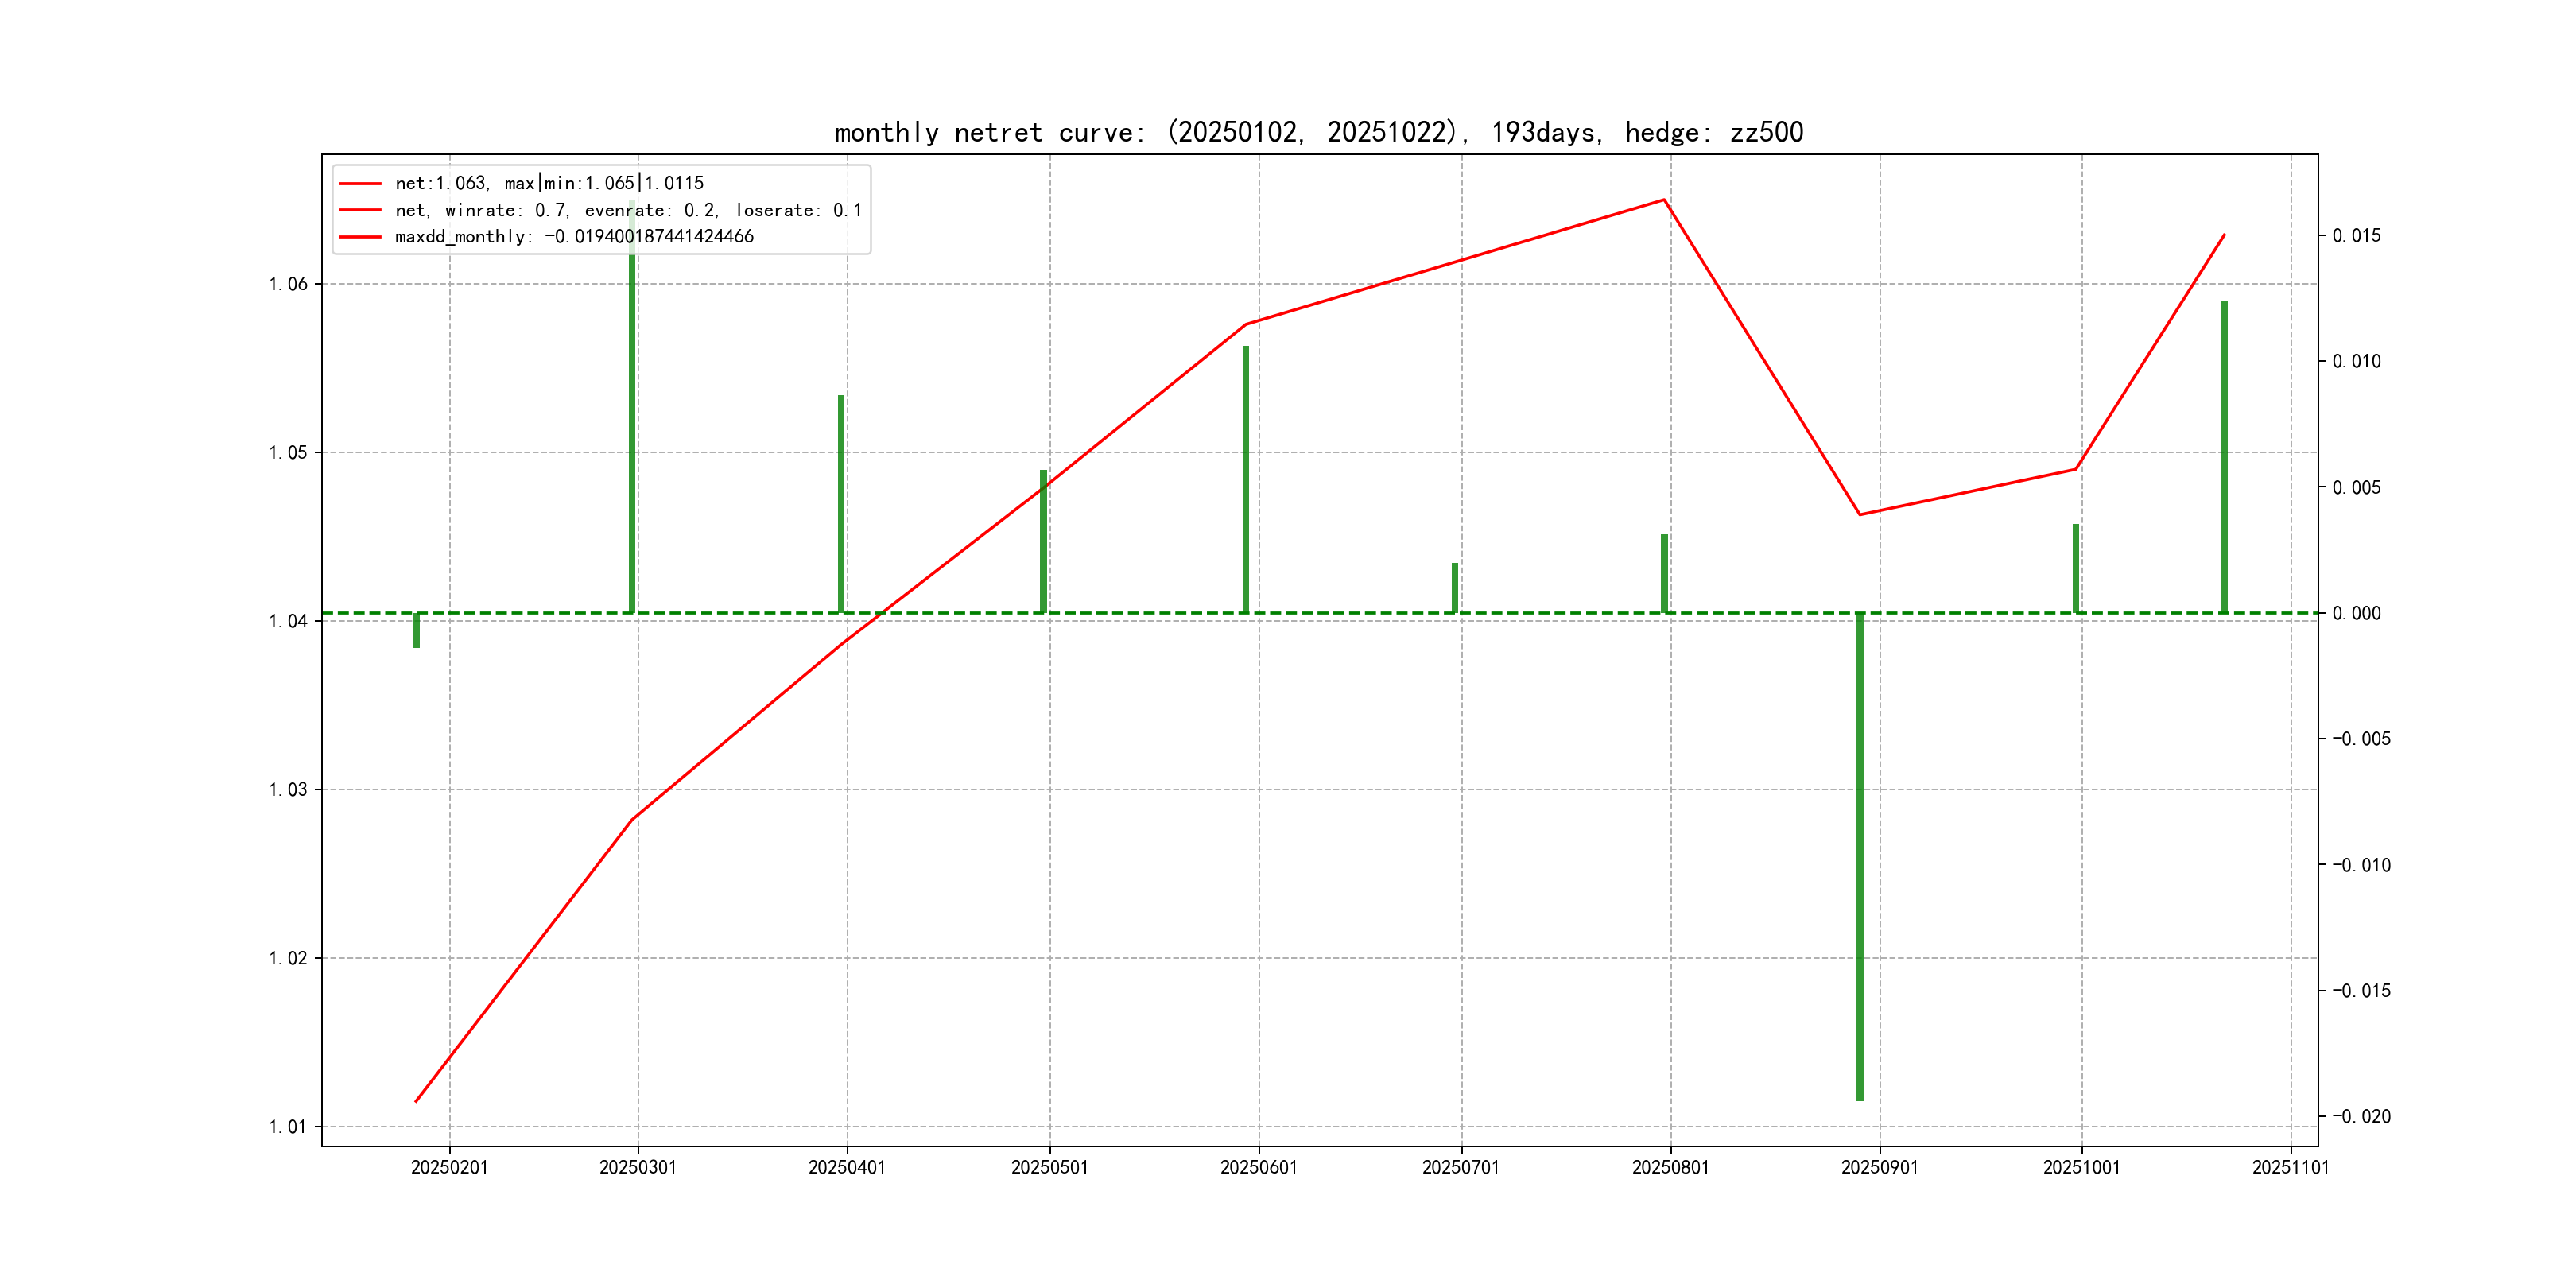Click the small negative bar before 20250201

(416, 631)
